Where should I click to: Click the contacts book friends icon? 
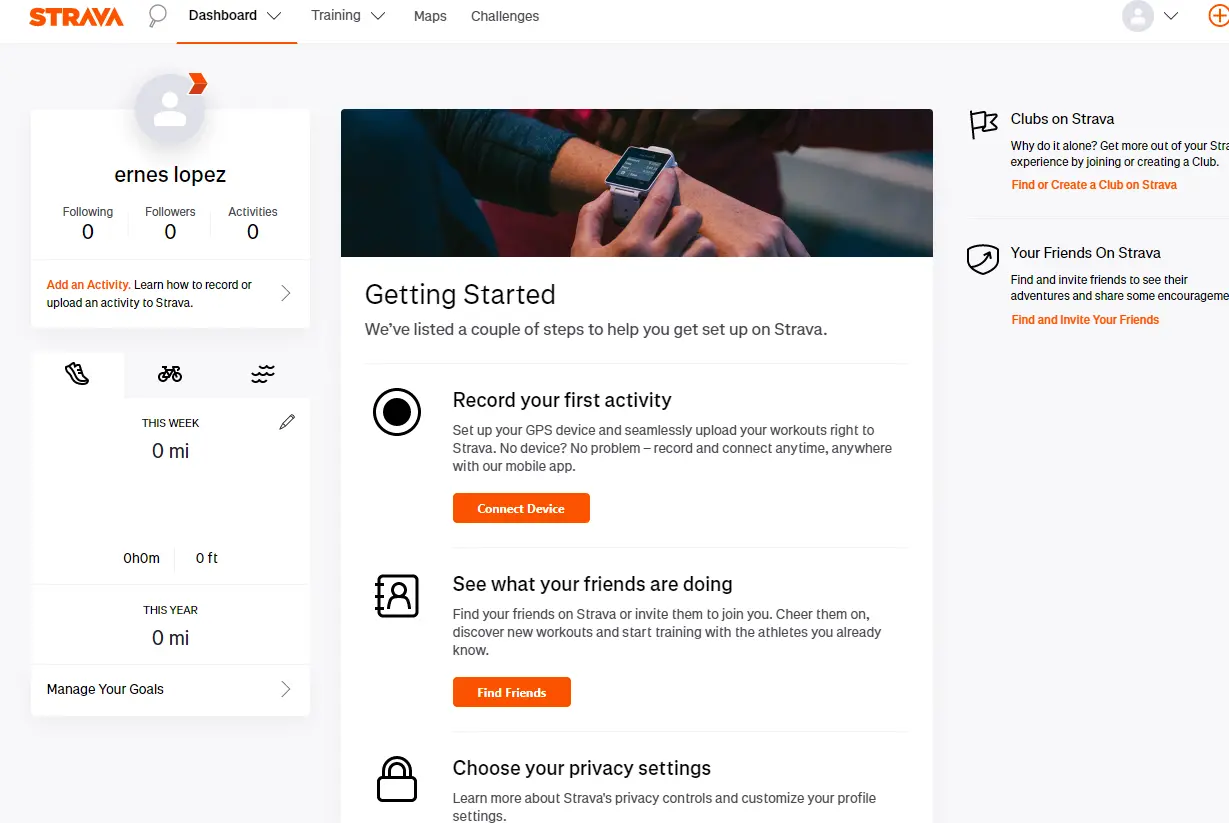click(x=397, y=596)
